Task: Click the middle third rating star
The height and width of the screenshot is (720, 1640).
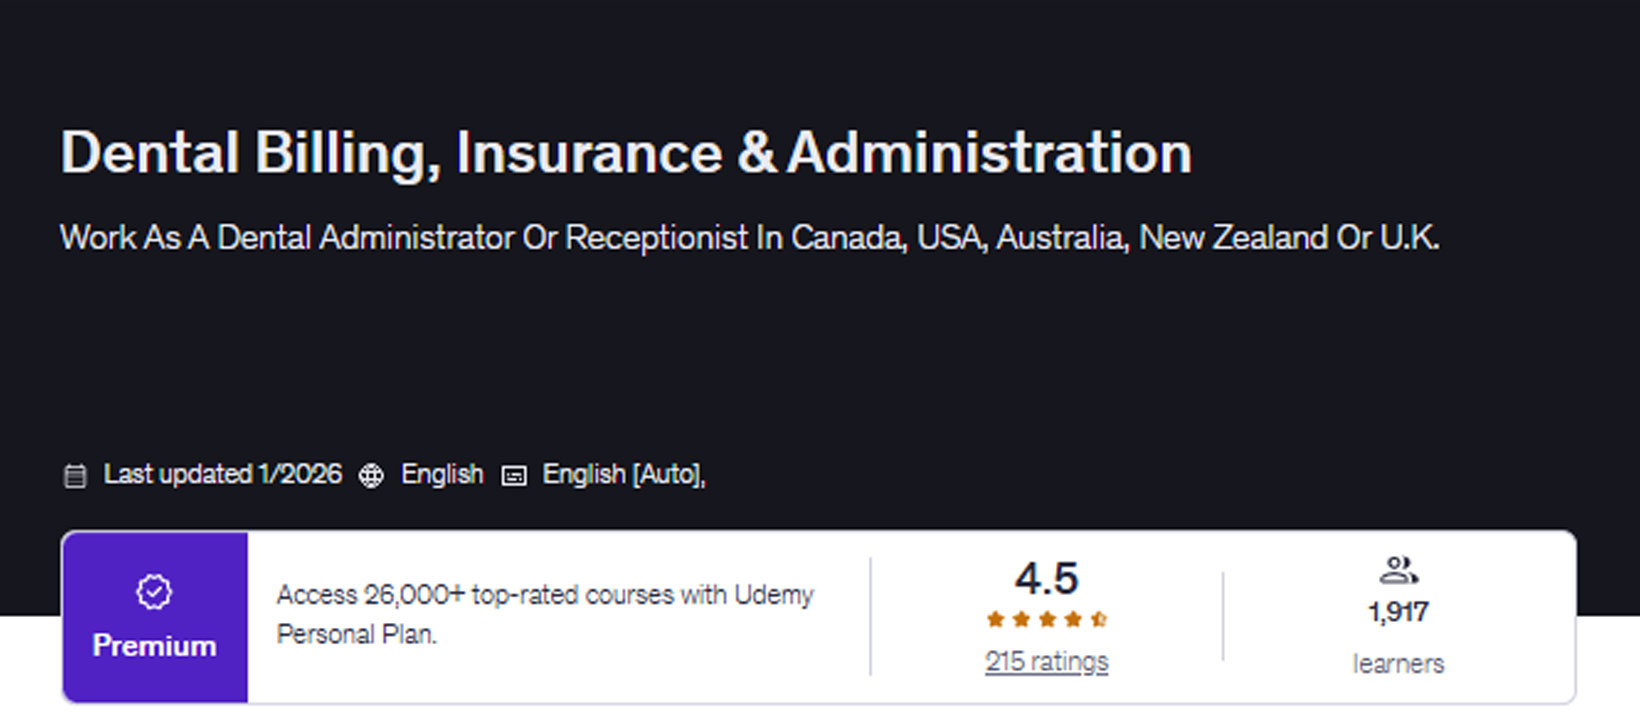Action: click(1047, 619)
